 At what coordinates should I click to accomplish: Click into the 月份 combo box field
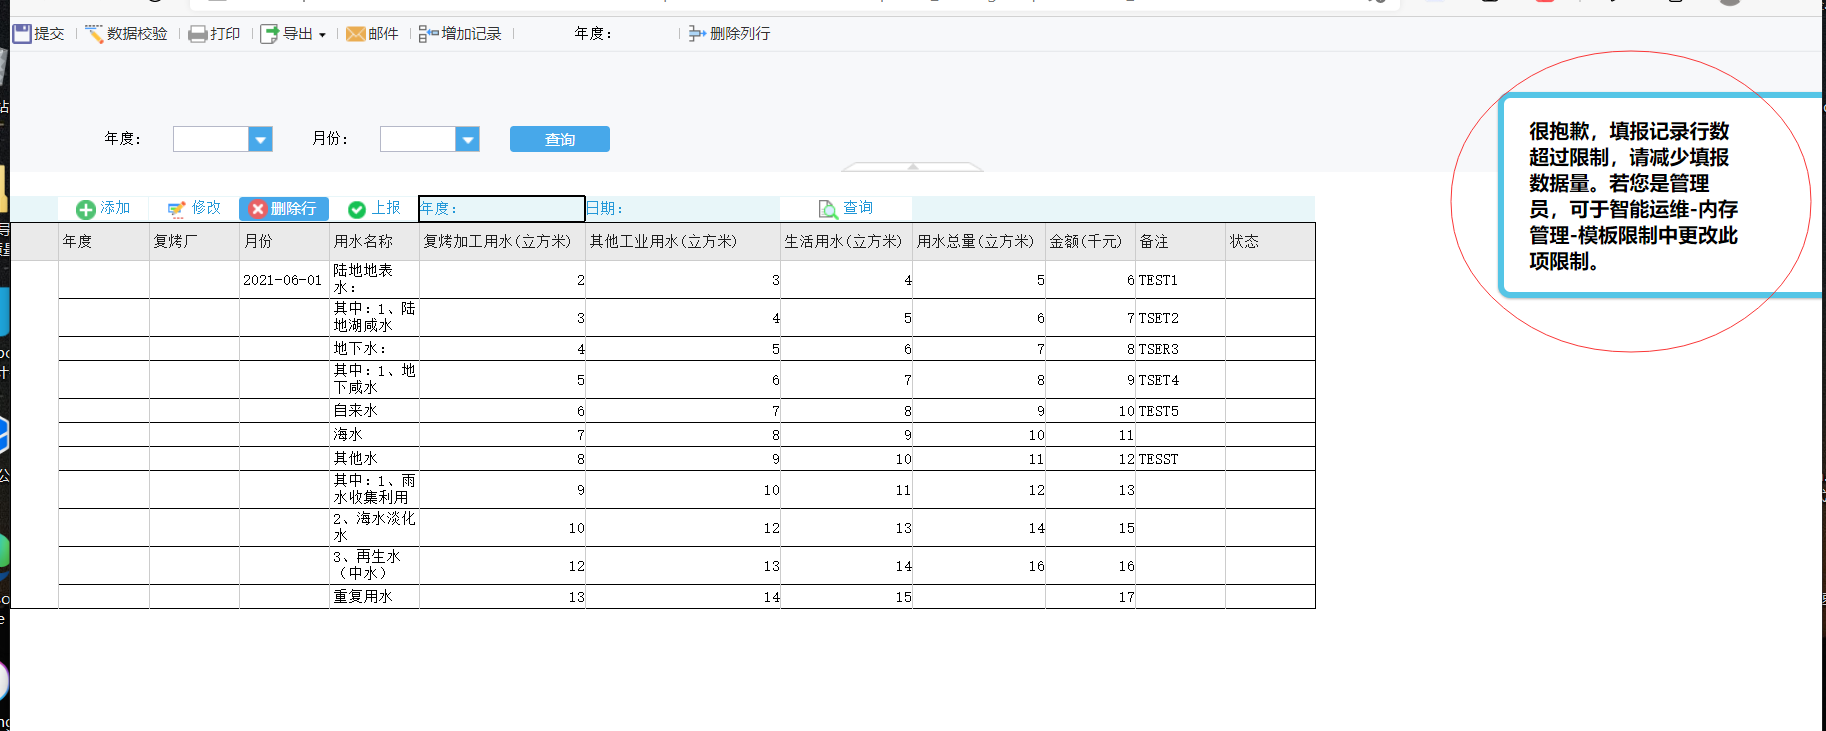418,139
